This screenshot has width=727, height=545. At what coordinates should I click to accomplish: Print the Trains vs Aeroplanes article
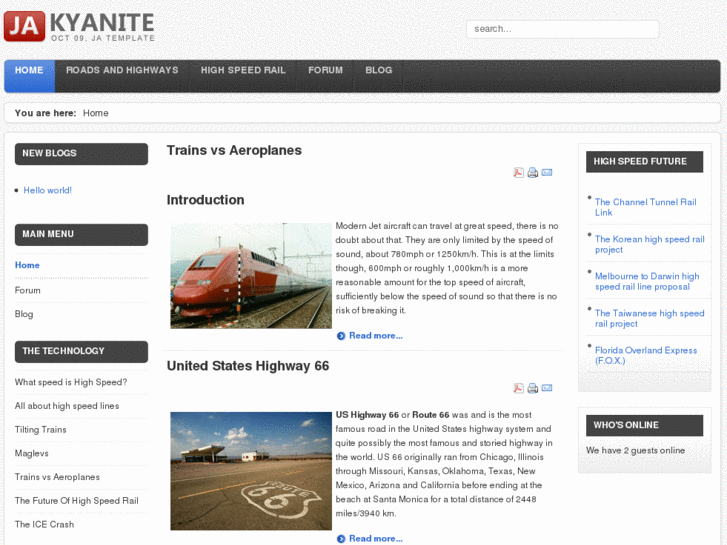click(x=533, y=173)
